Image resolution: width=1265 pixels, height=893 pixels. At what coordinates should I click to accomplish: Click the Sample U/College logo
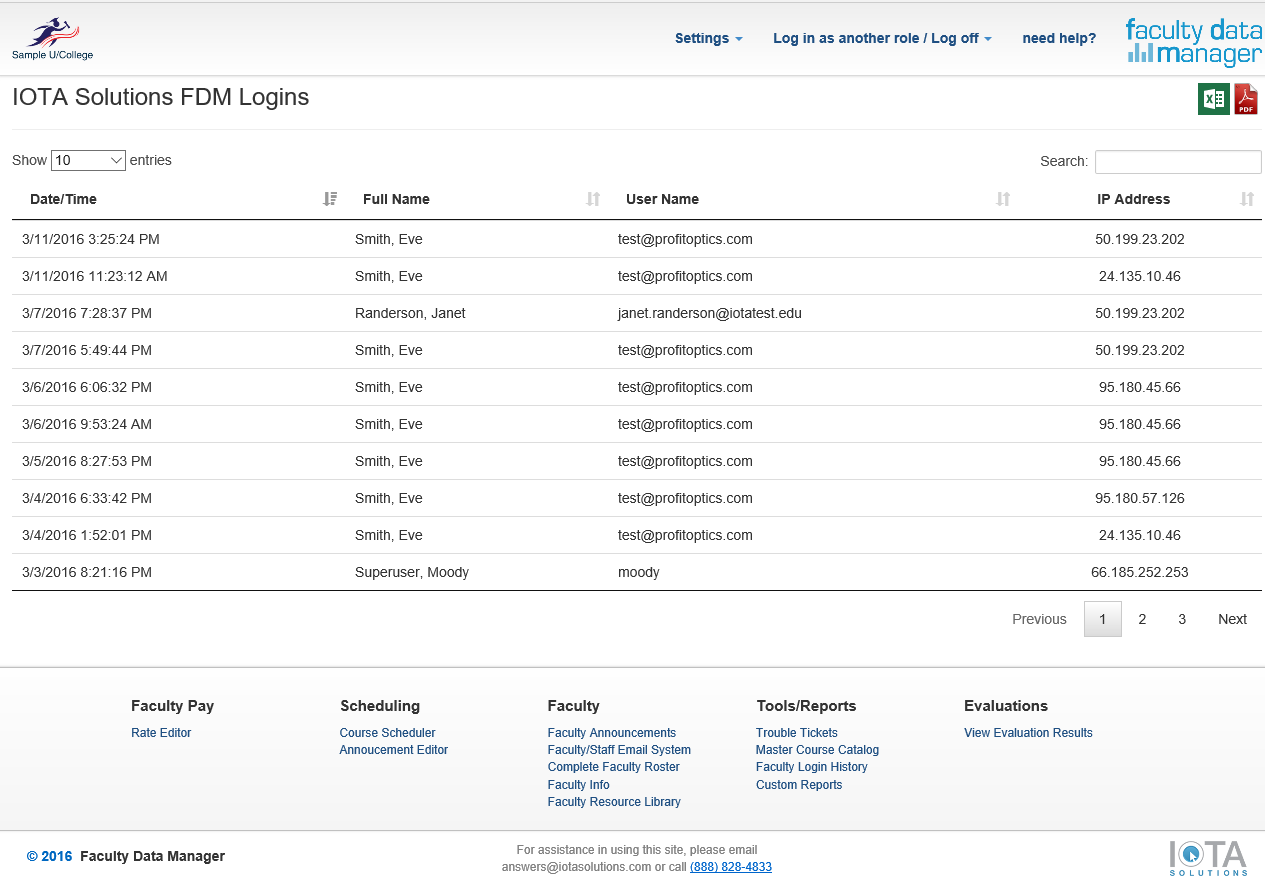click(53, 39)
